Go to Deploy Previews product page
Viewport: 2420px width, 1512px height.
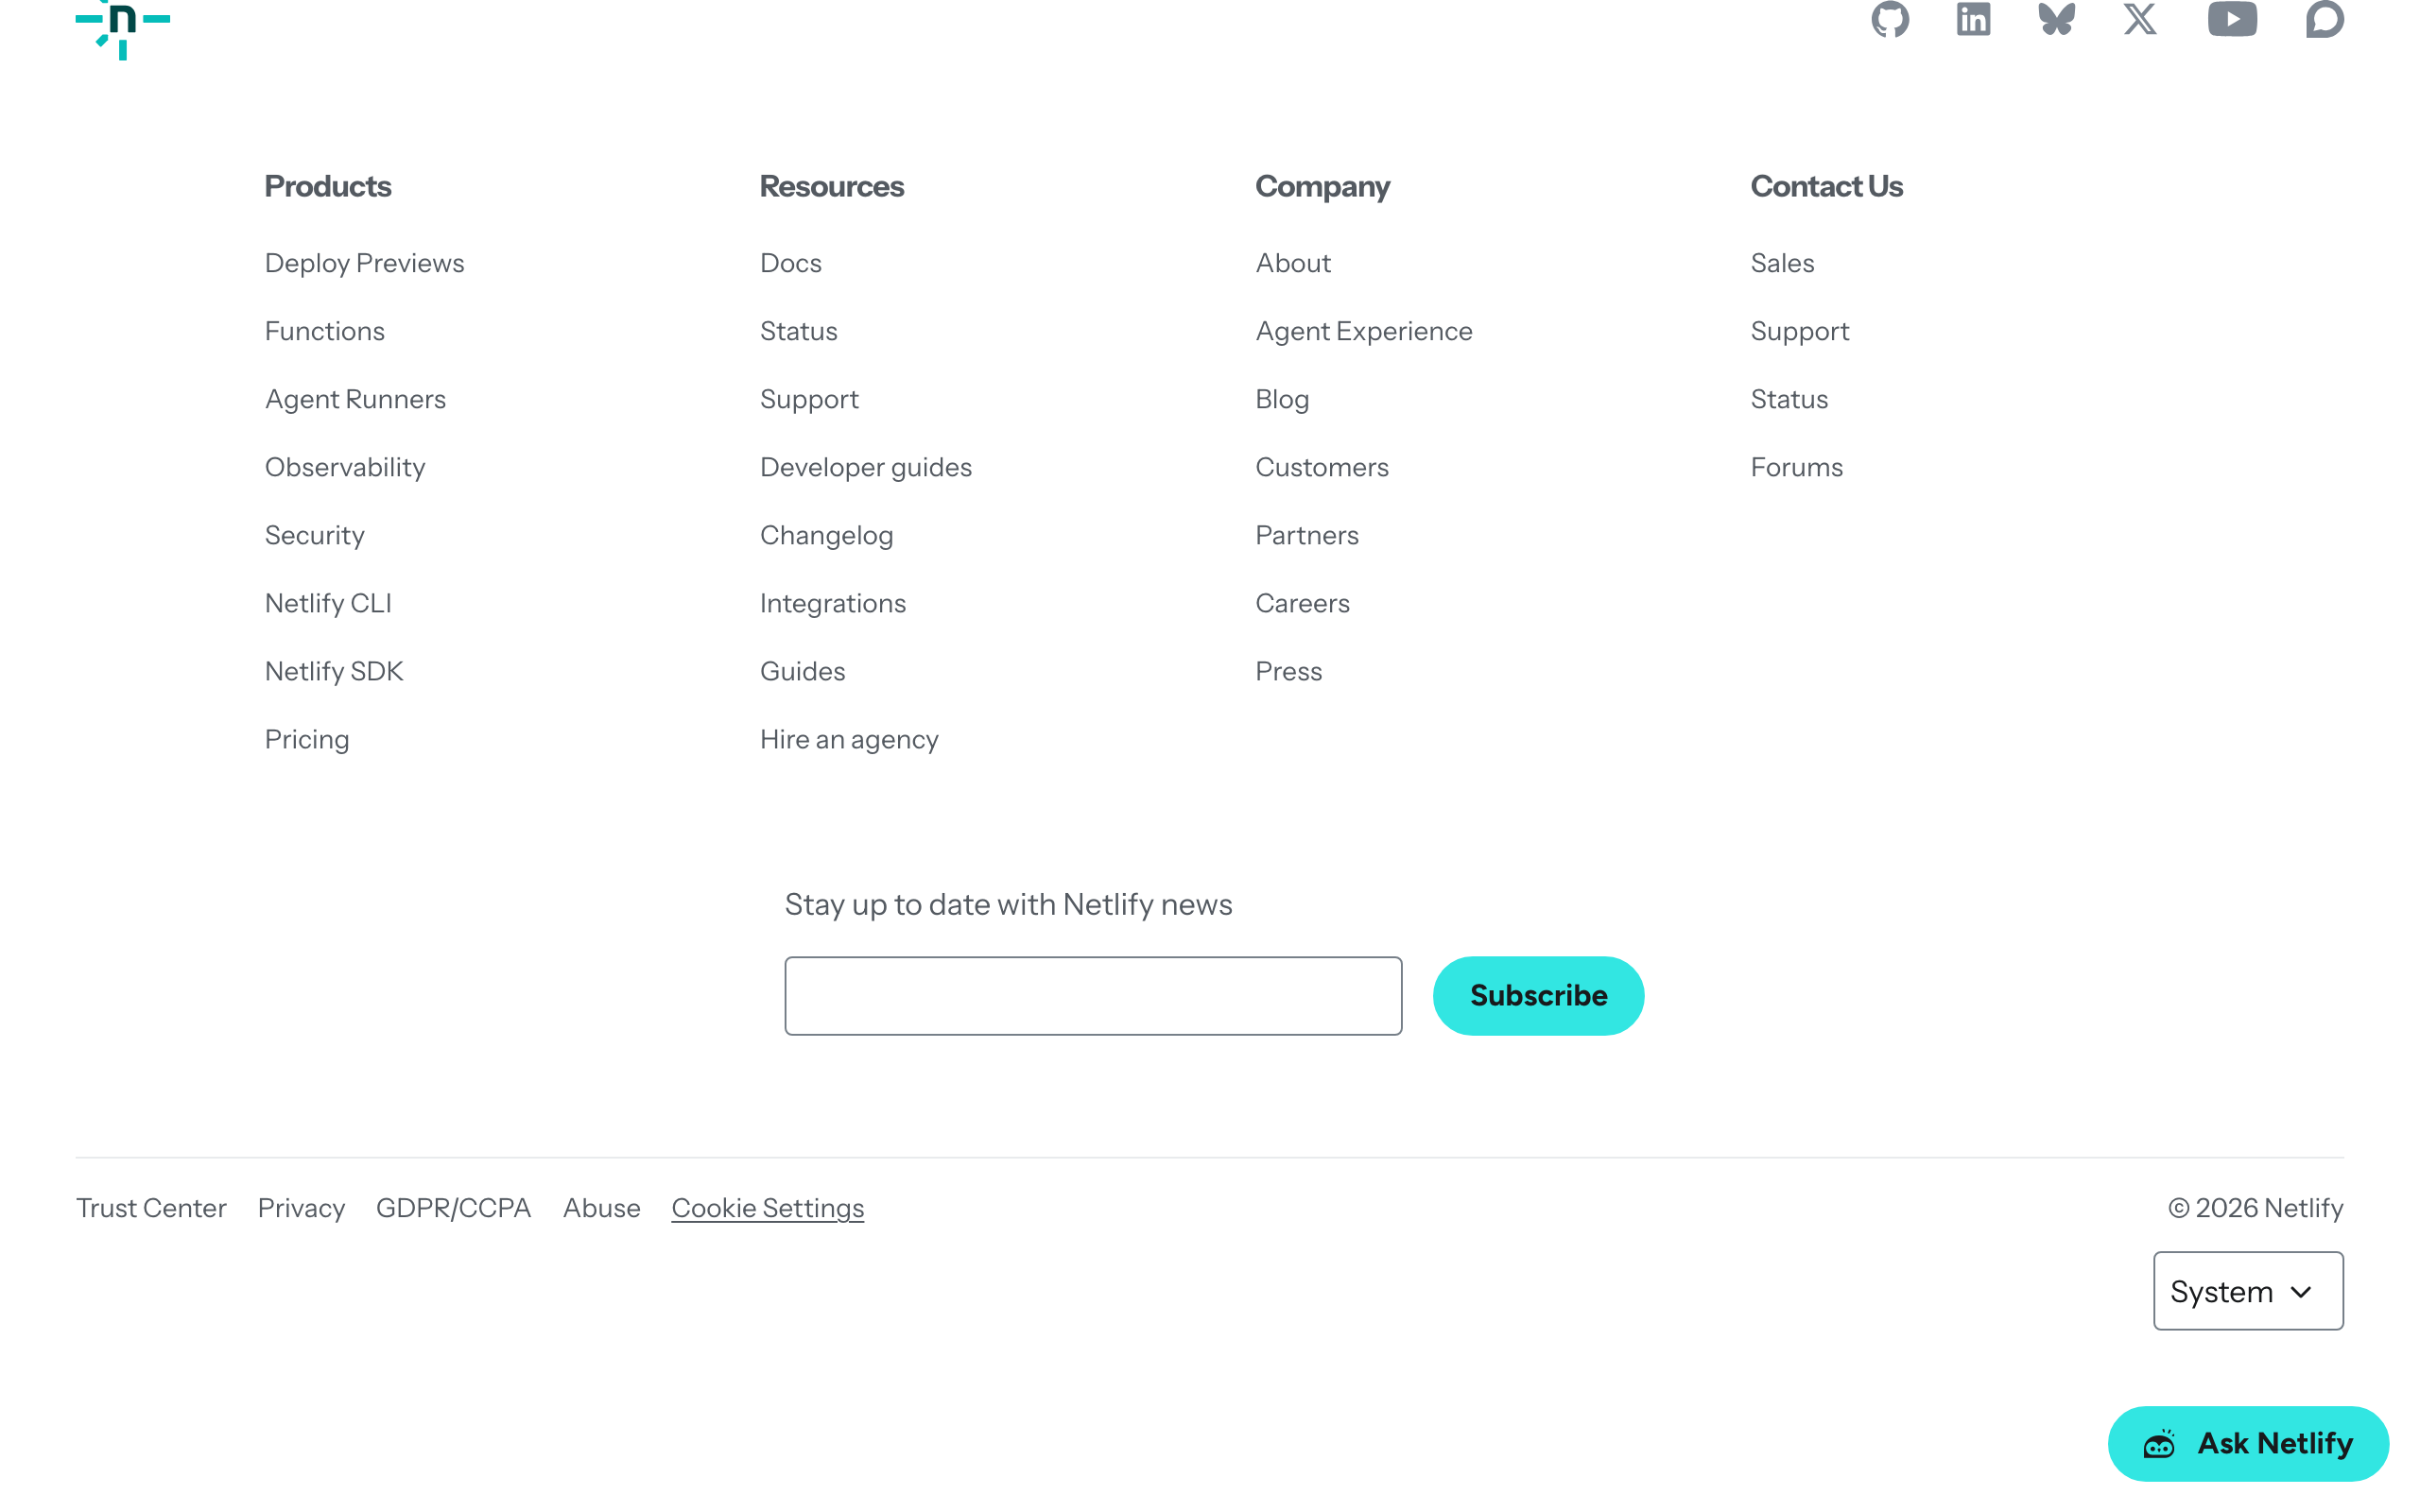point(364,263)
